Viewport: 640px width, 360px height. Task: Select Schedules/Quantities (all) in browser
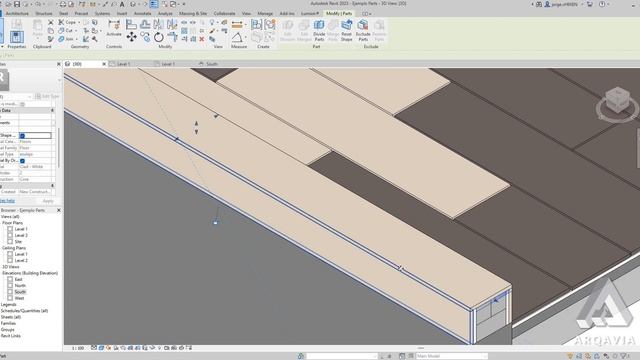click(x=24, y=311)
